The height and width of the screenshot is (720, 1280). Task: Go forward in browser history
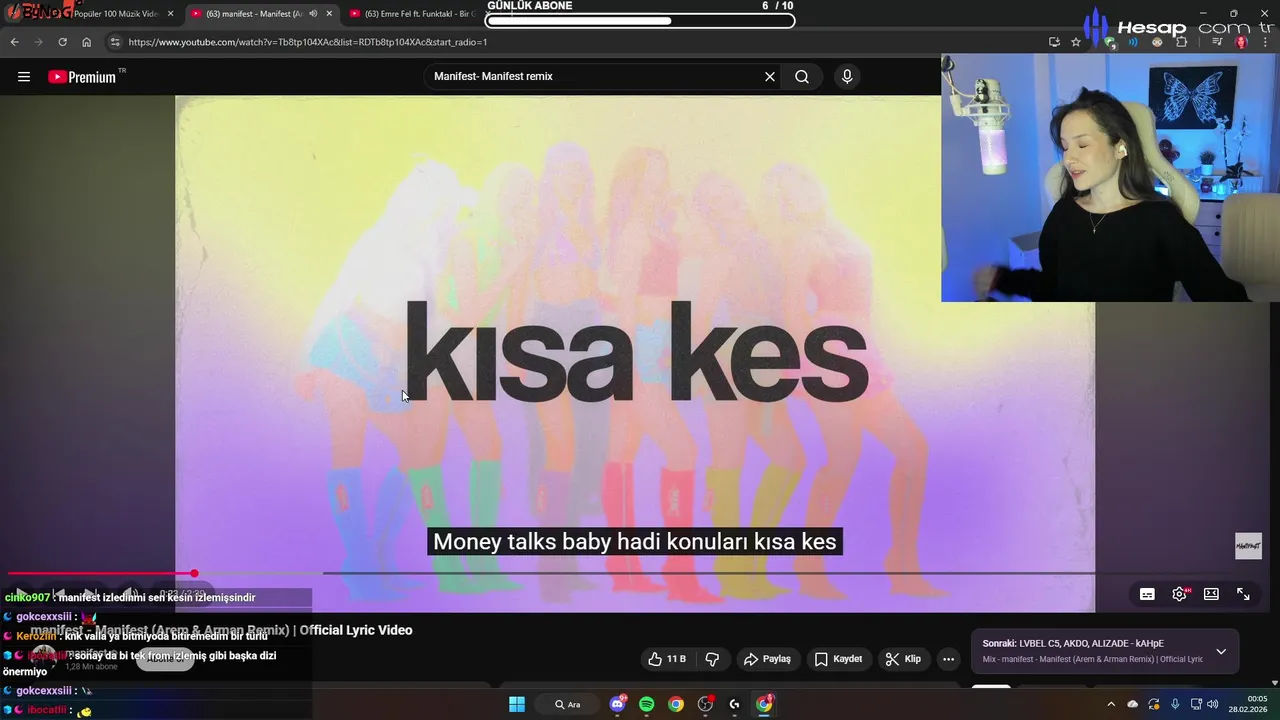tap(38, 42)
